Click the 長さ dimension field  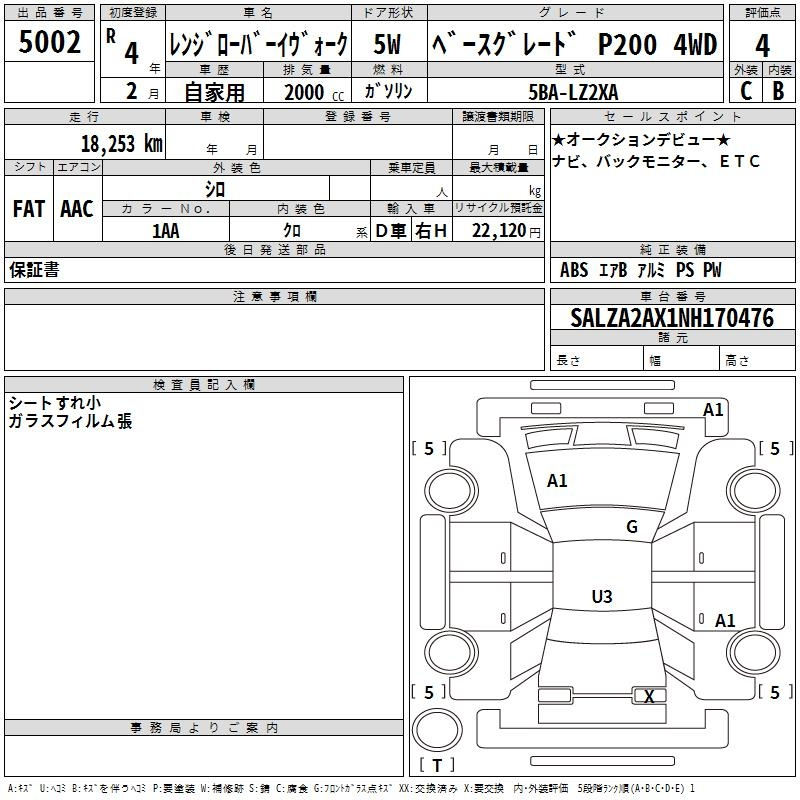[x=596, y=358]
